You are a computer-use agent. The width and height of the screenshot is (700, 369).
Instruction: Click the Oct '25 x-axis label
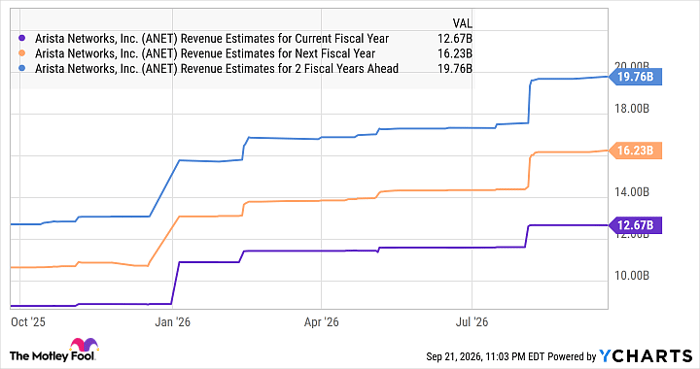(x=28, y=322)
